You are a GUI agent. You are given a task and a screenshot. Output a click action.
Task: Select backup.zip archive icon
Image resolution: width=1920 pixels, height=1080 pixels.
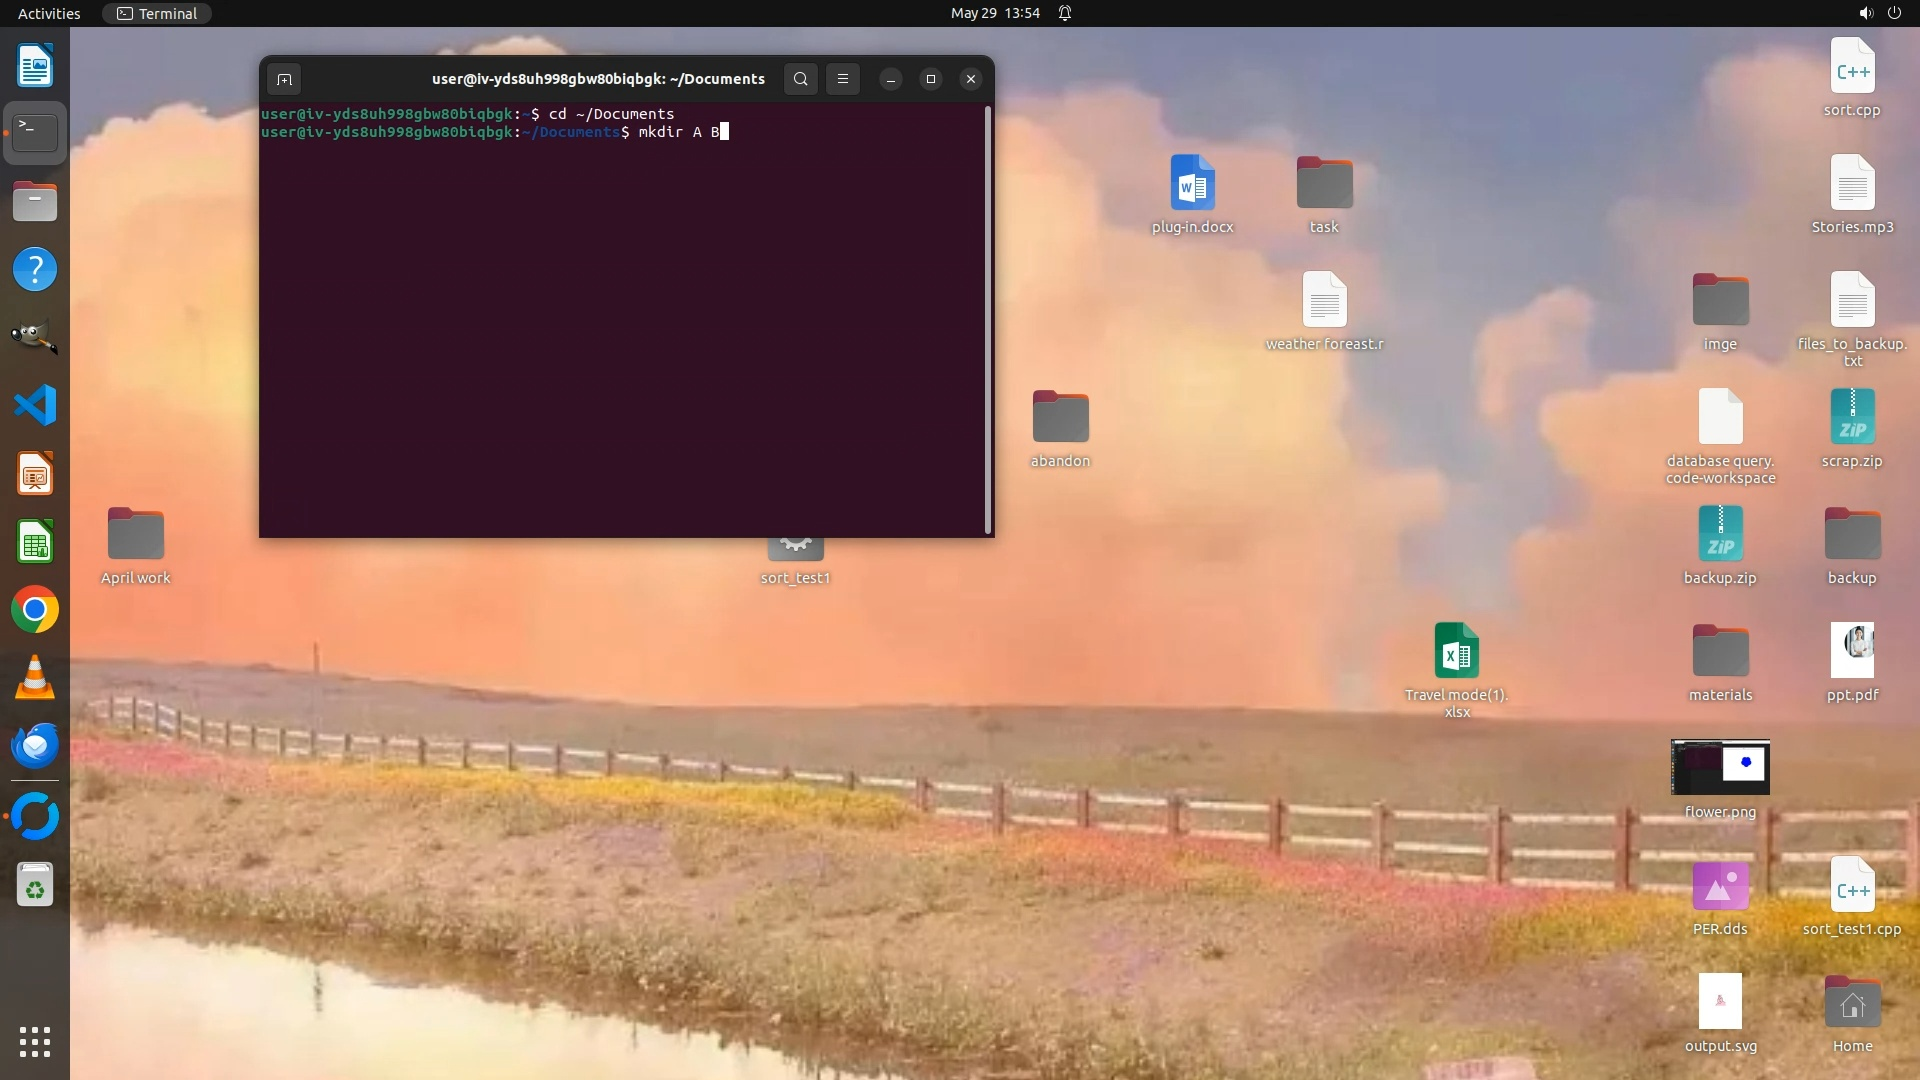[x=1720, y=534]
